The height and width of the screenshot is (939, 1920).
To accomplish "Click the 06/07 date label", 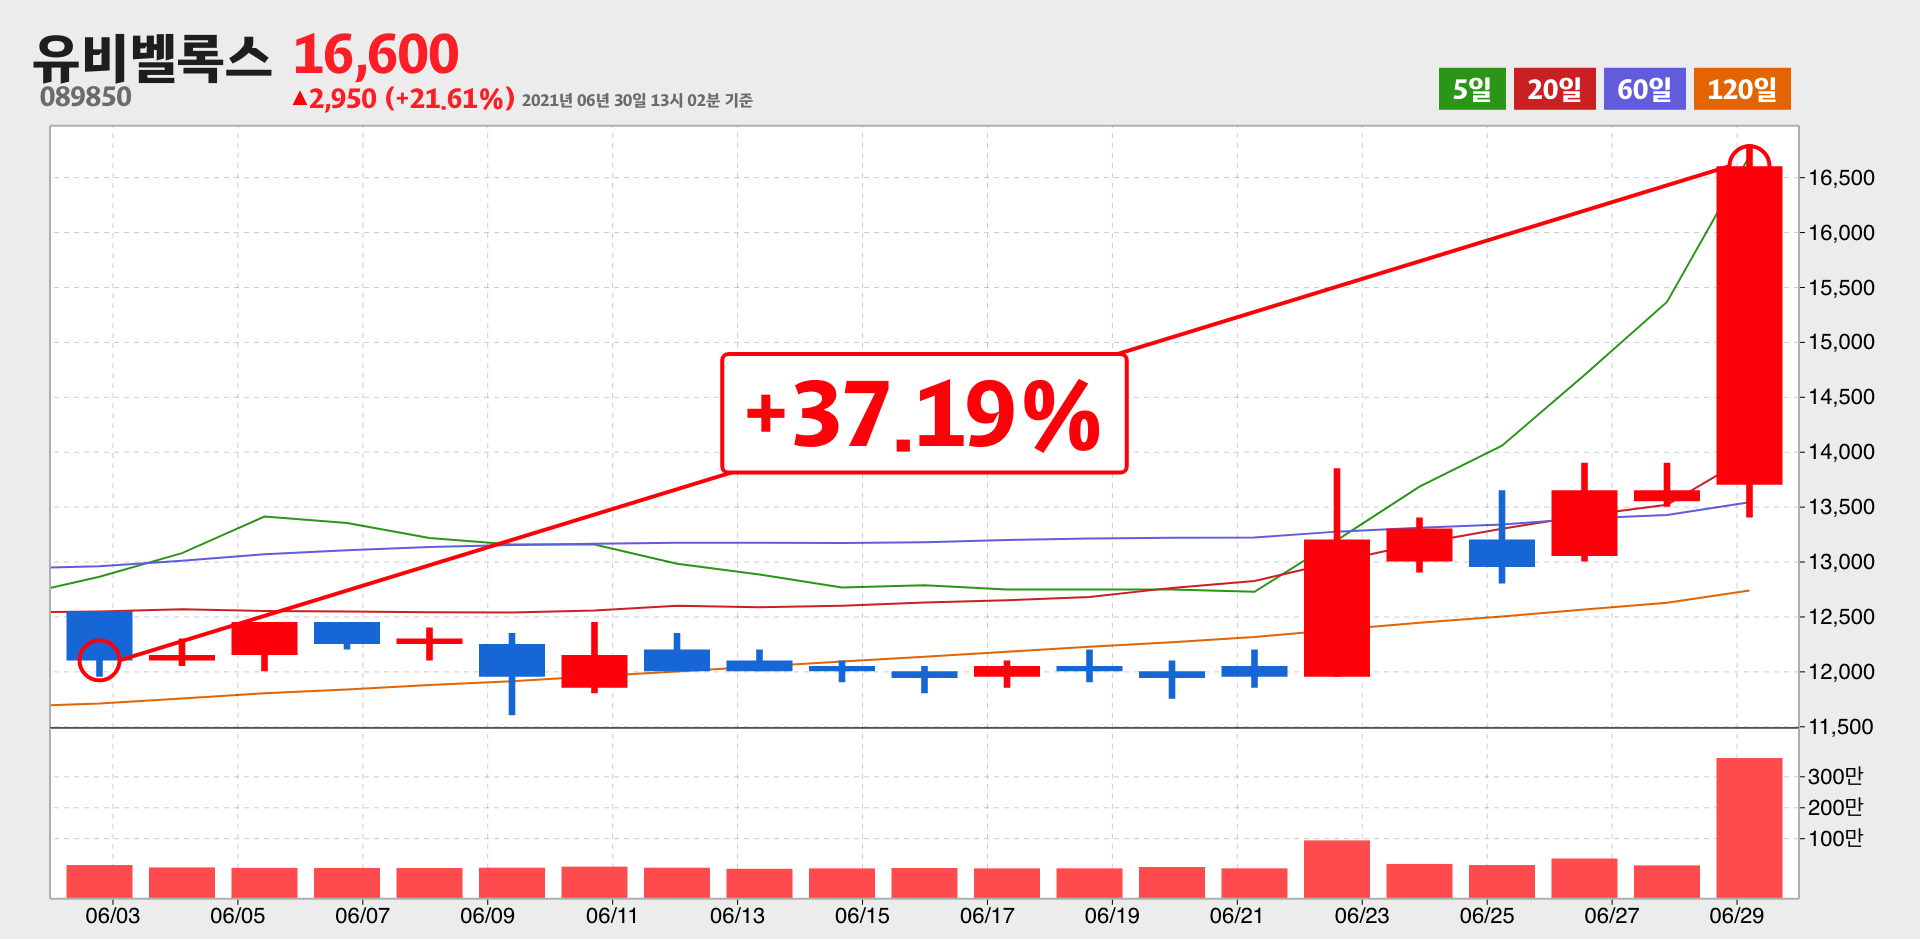I will 363,915.
